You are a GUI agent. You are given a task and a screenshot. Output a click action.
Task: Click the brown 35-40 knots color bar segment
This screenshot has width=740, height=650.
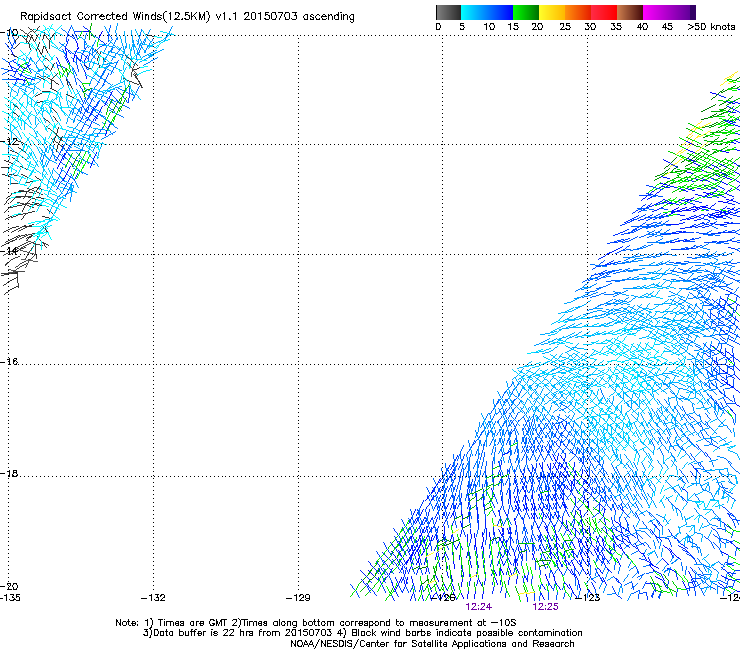(x=630, y=12)
